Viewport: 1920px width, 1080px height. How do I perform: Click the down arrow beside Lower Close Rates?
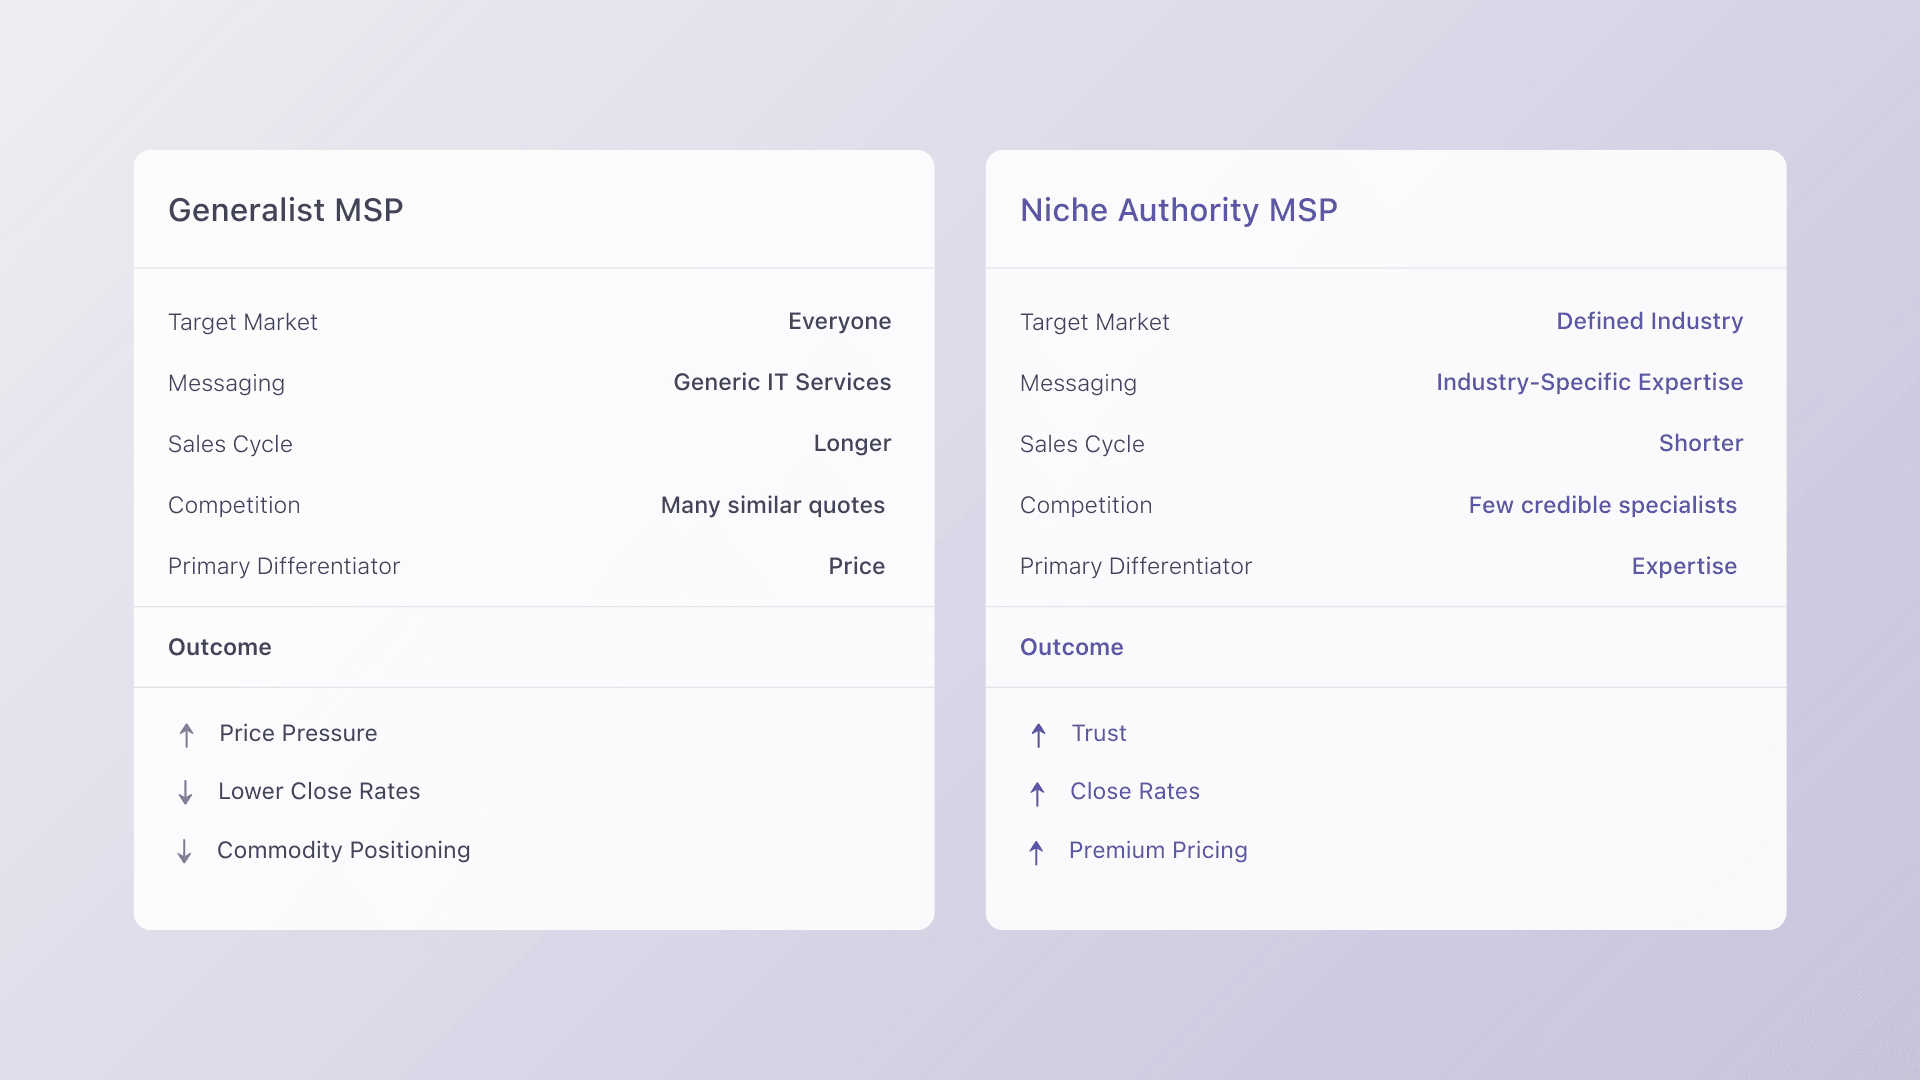pos(185,793)
